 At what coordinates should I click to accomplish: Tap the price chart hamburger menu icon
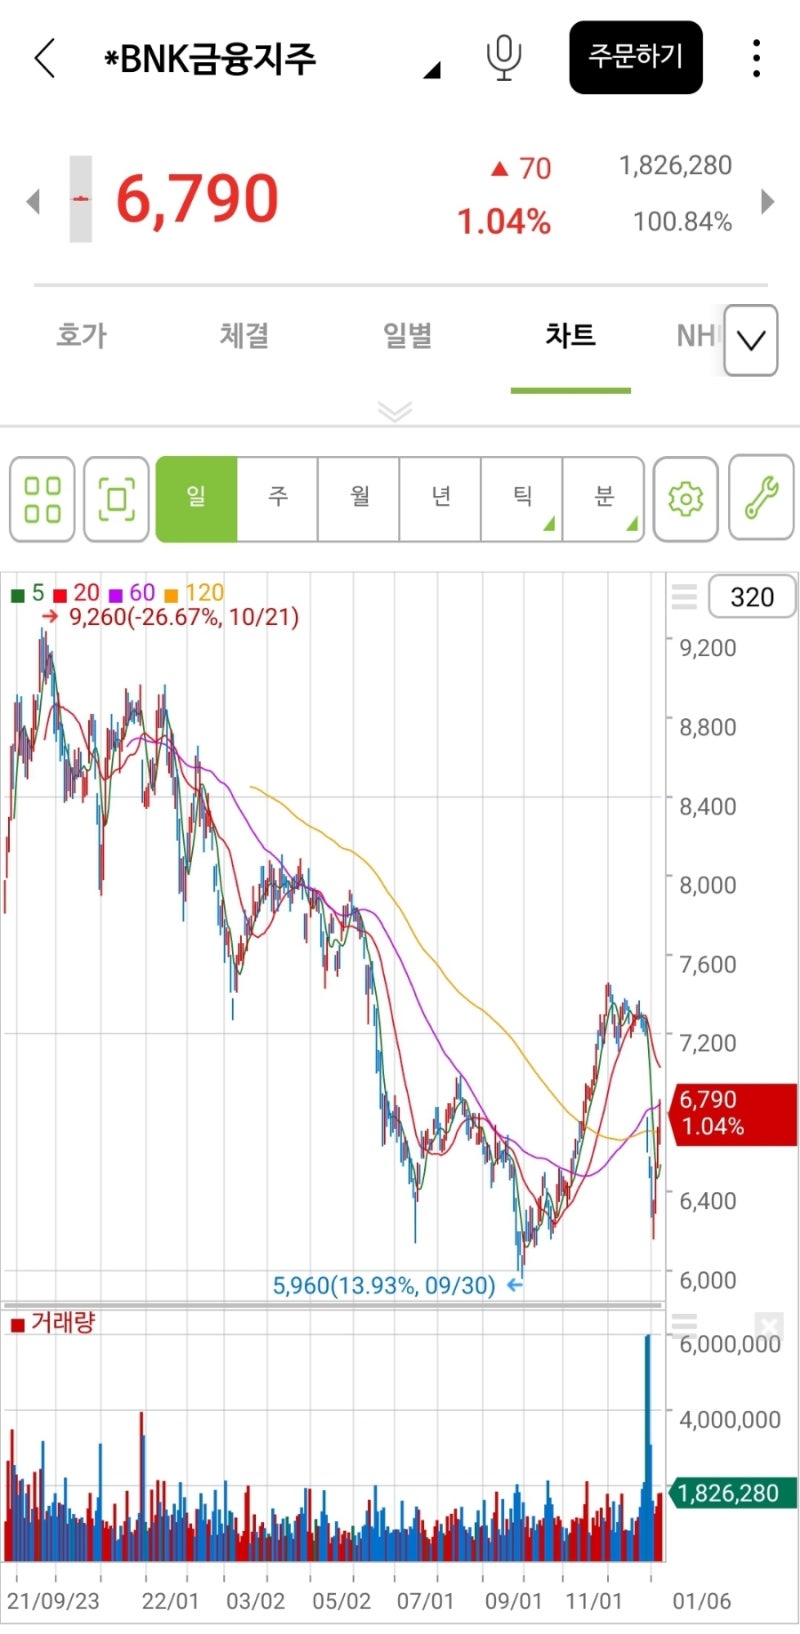684,597
